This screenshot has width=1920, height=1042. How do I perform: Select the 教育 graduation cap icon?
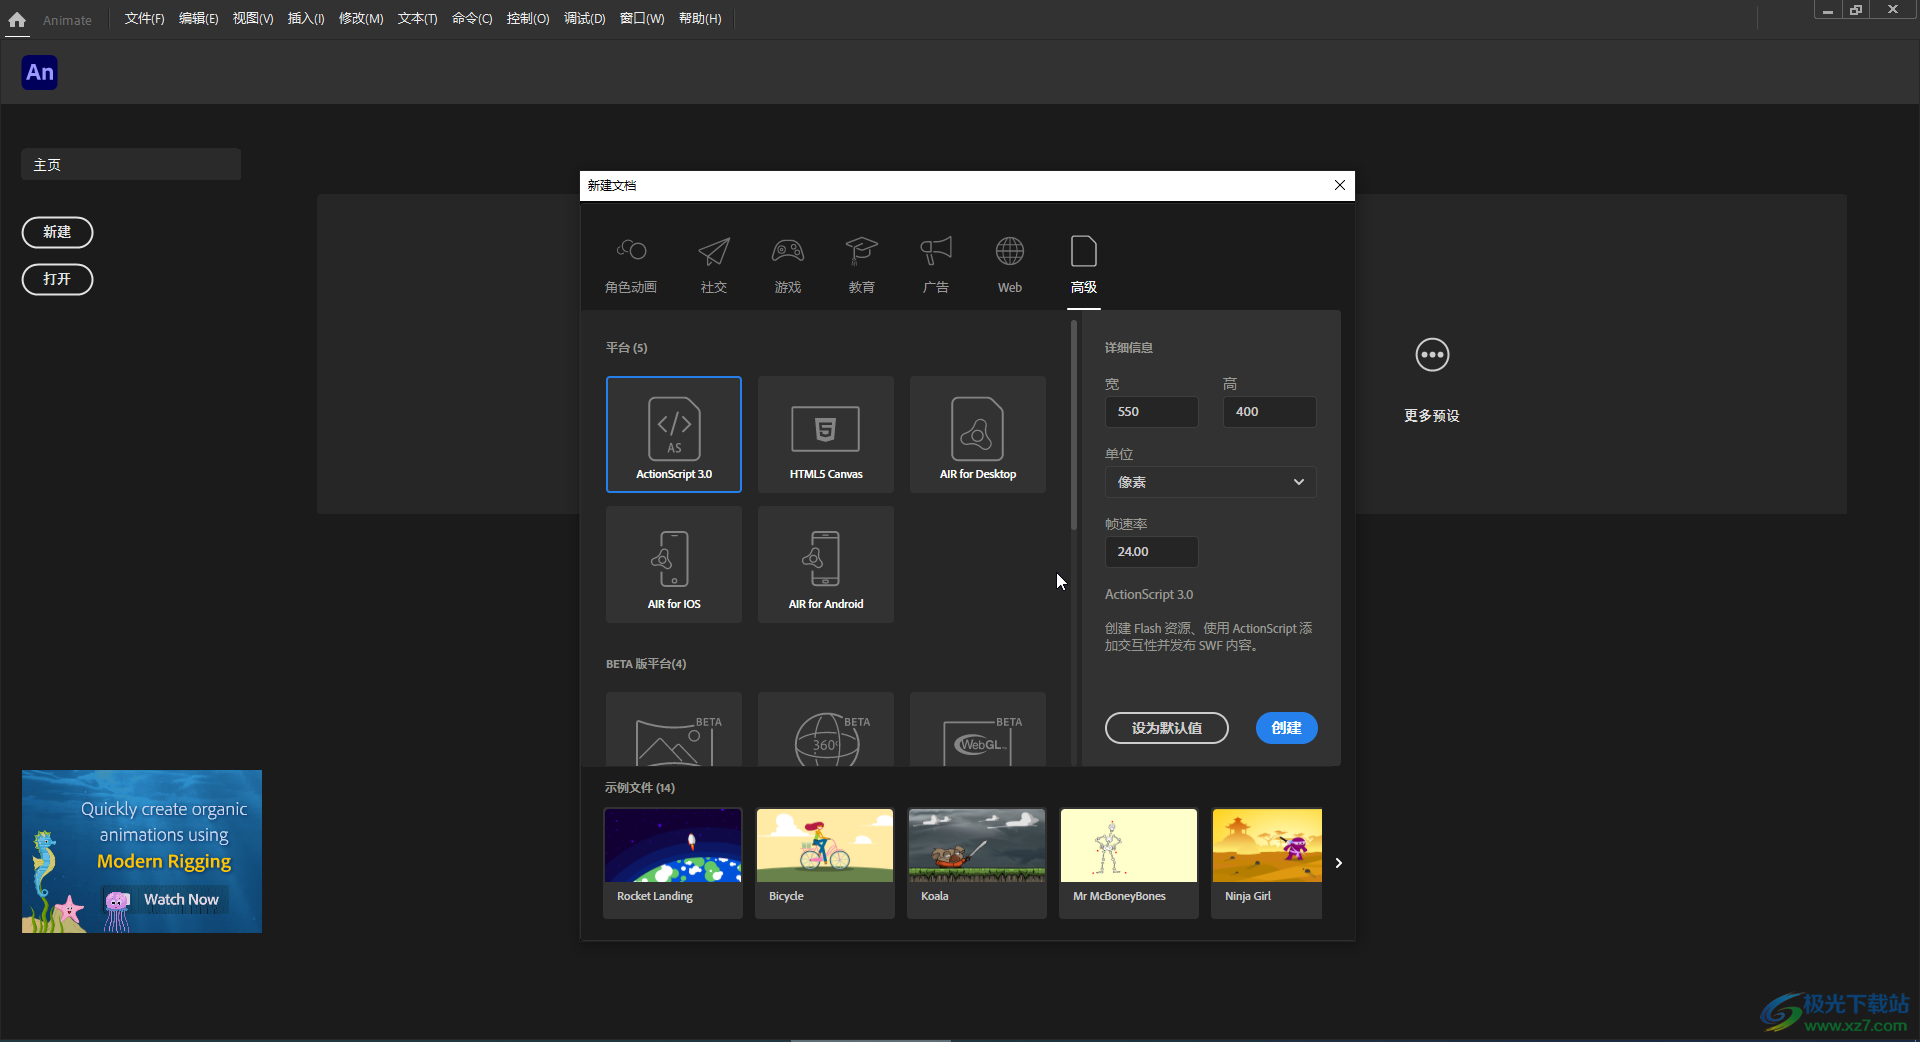(x=861, y=250)
